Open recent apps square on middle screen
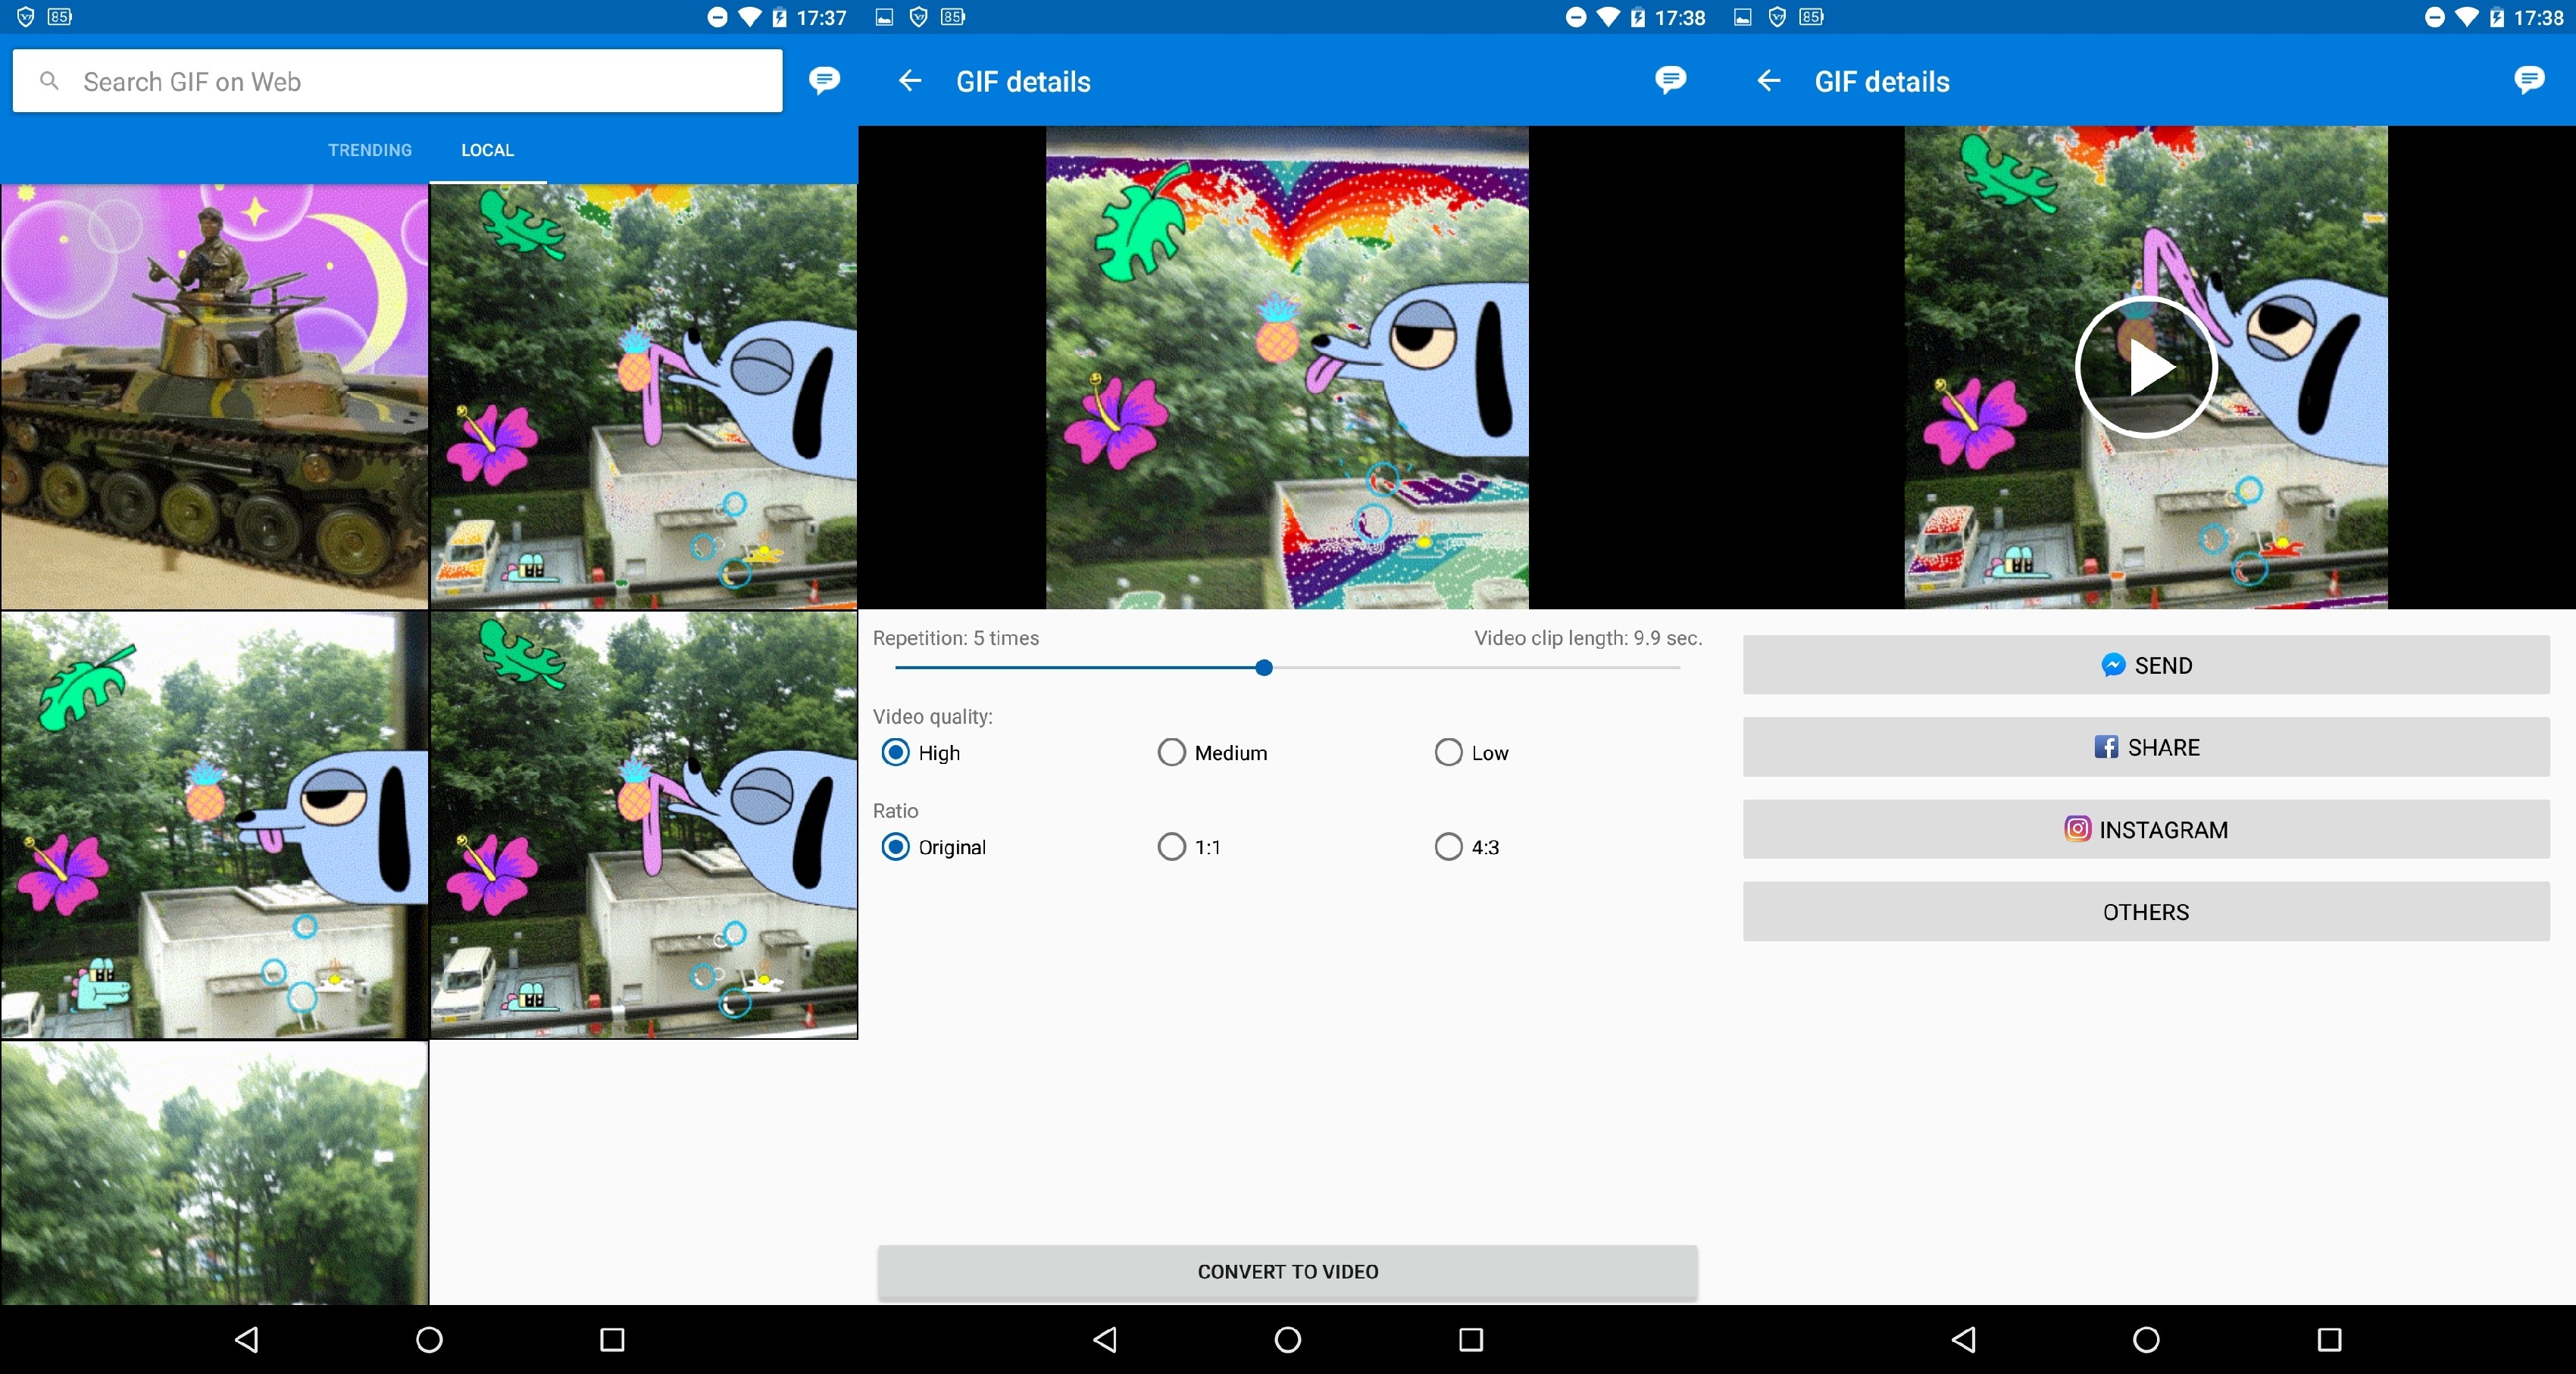 pyautogui.click(x=1470, y=1339)
